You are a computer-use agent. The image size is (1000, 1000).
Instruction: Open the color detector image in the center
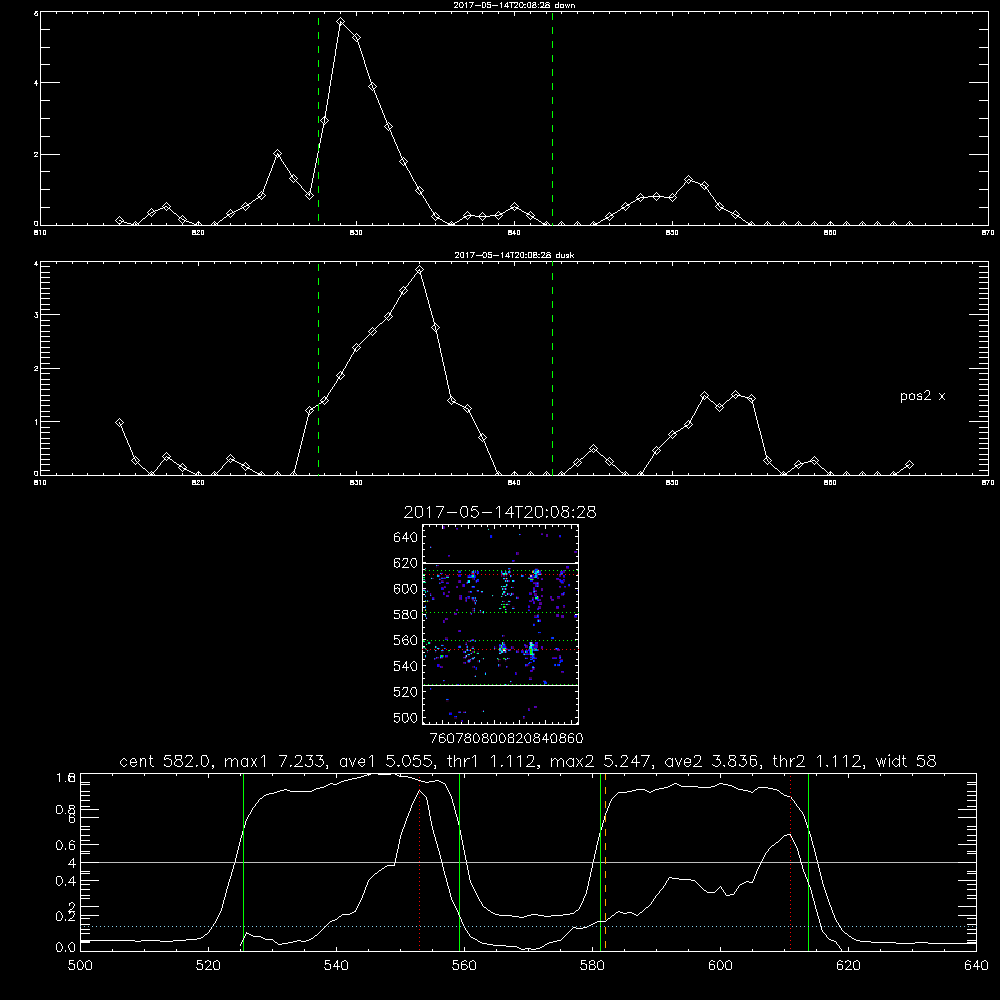pyautogui.click(x=500, y=624)
